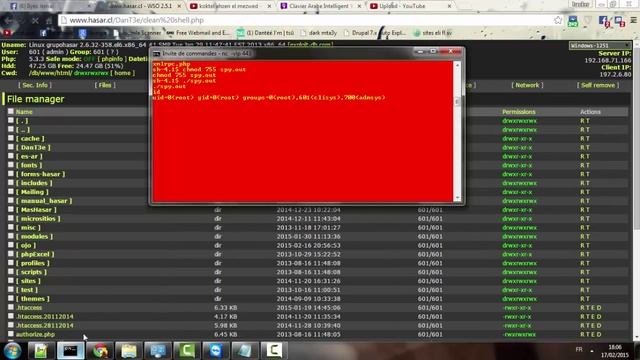The image size is (640, 360).
Task: Click the green-badge extension icon beside star
Action: (573, 21)
